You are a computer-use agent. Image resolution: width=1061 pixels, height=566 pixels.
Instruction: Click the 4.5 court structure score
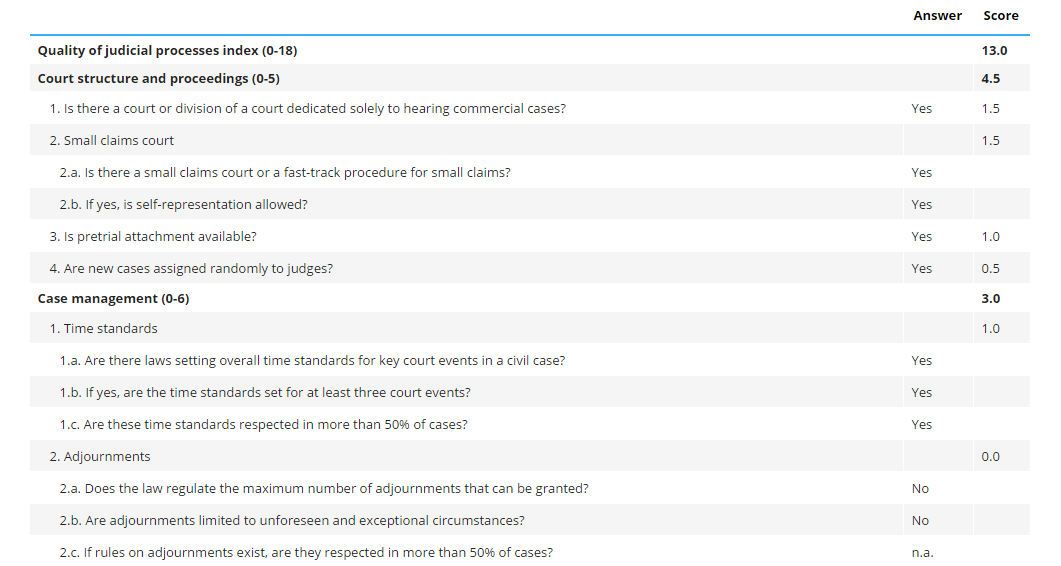[991, 78]
